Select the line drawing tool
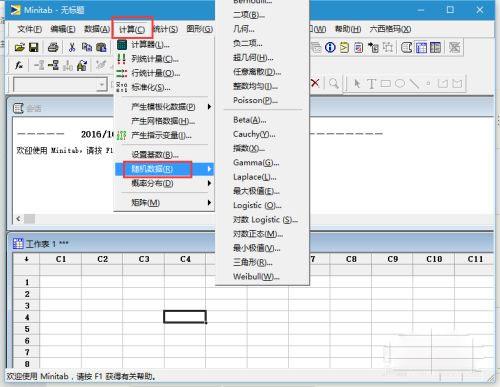The width and height of the screenshot is (500, 387). click(414, 83)
